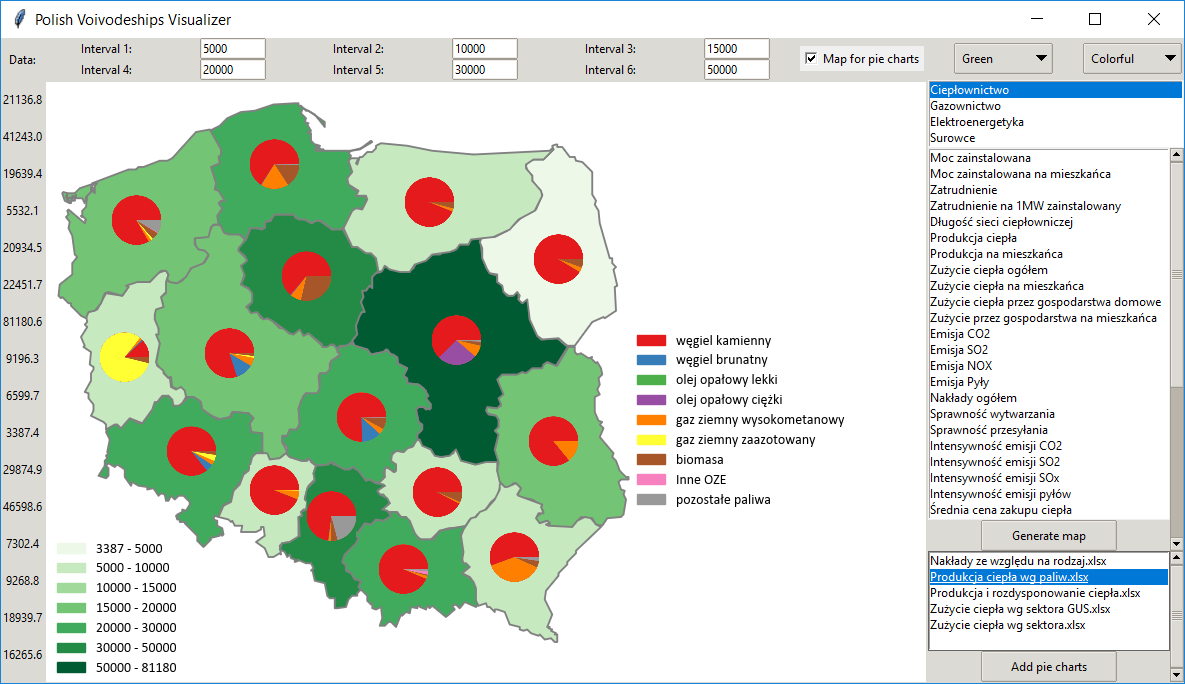Select Zużycie ciepła wg sektora.xlsx
The image size is (1185, 684).
1049,625
